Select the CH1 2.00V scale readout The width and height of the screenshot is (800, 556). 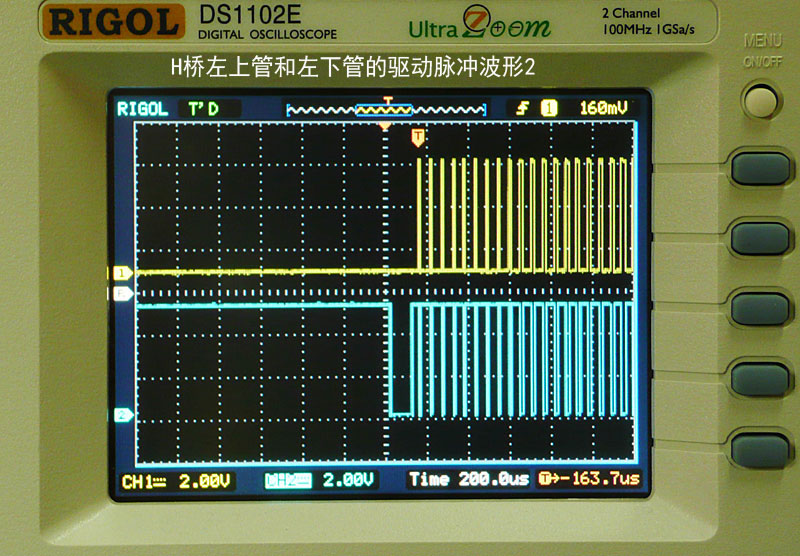point(176,481)
